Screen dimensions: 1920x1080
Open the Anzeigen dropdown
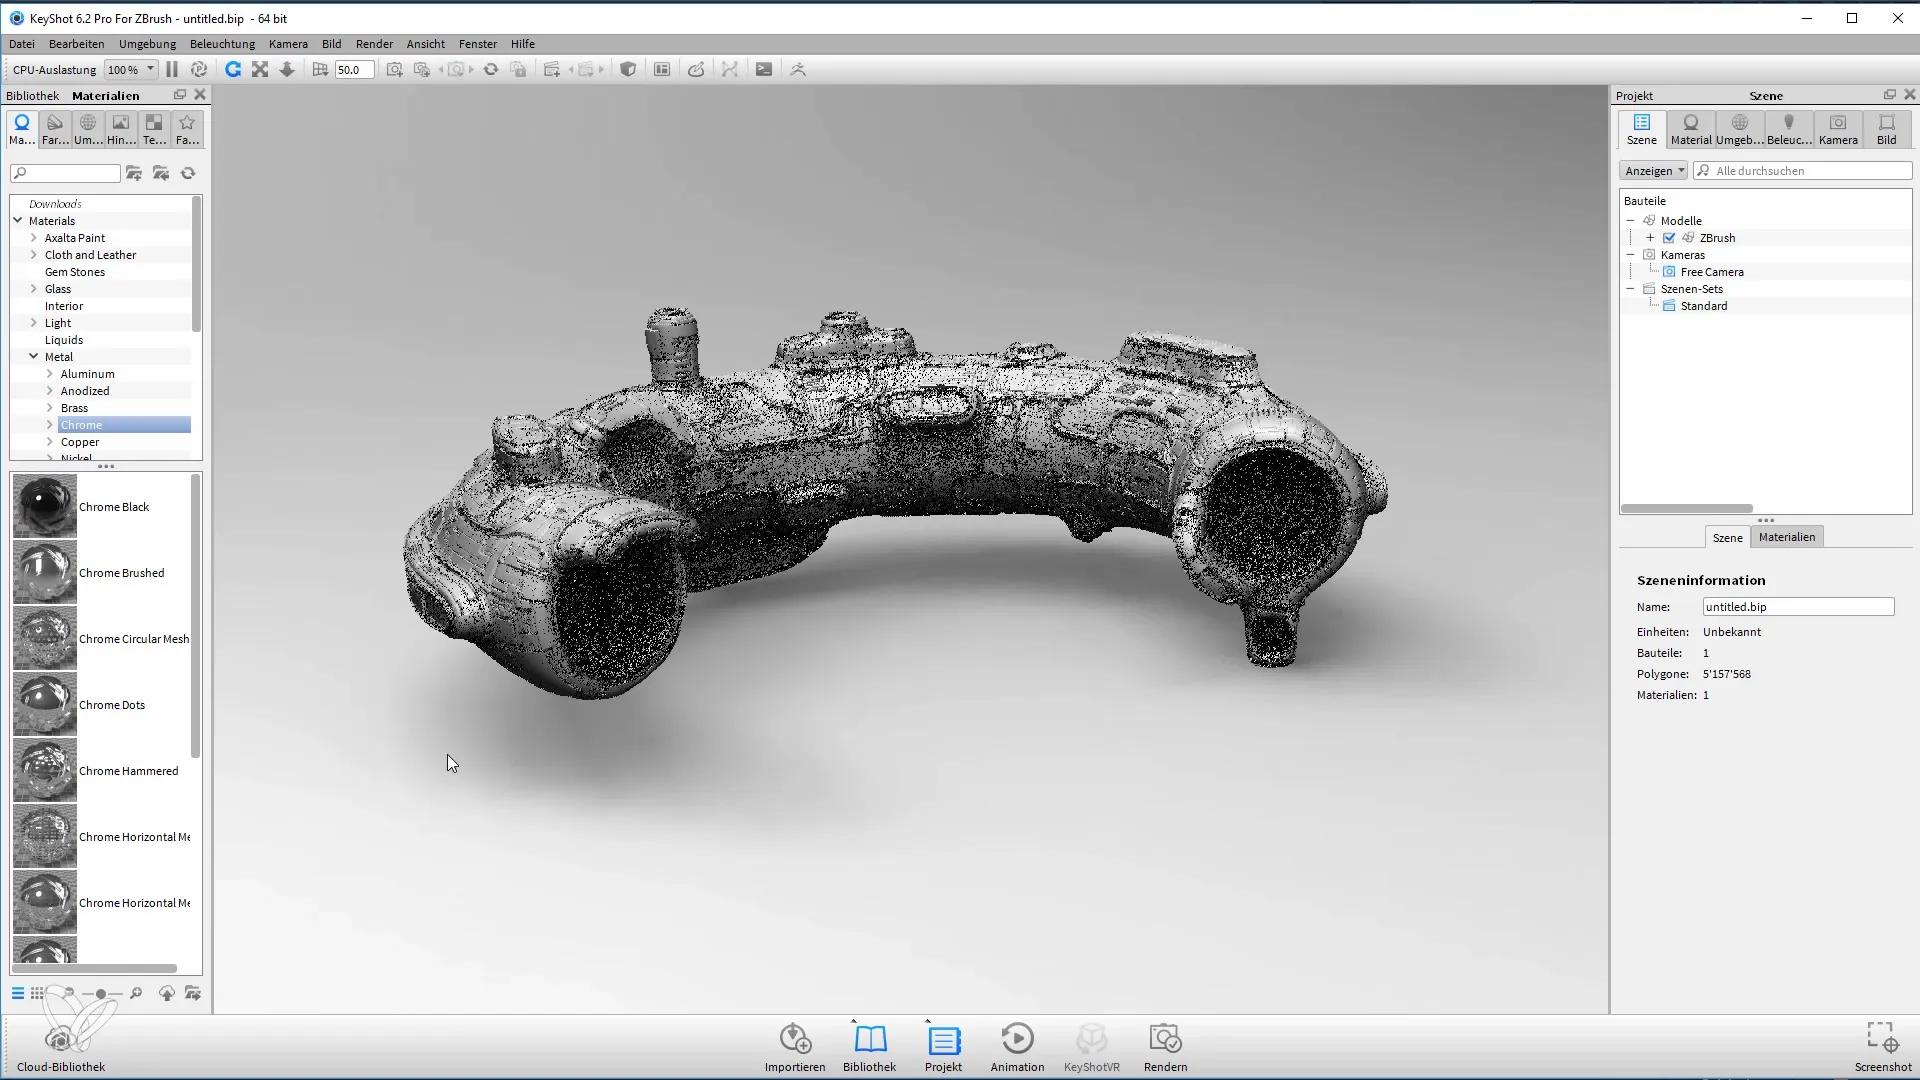click(x=1654, y=171)
